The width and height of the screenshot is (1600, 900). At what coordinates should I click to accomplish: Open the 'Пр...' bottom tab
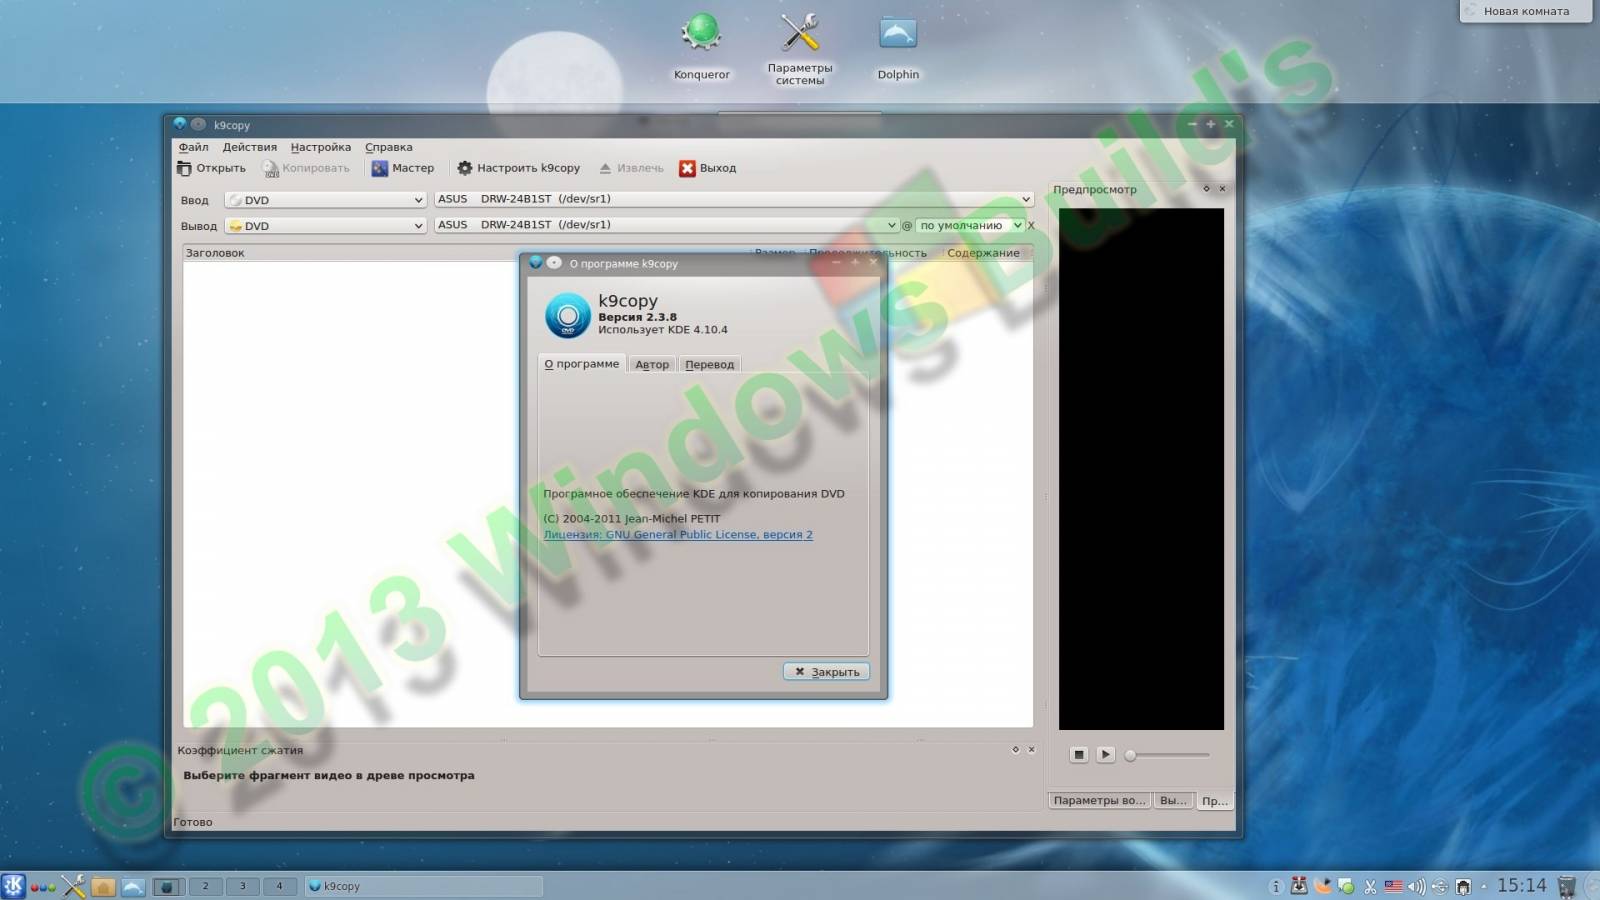[x=1214, y=800]
